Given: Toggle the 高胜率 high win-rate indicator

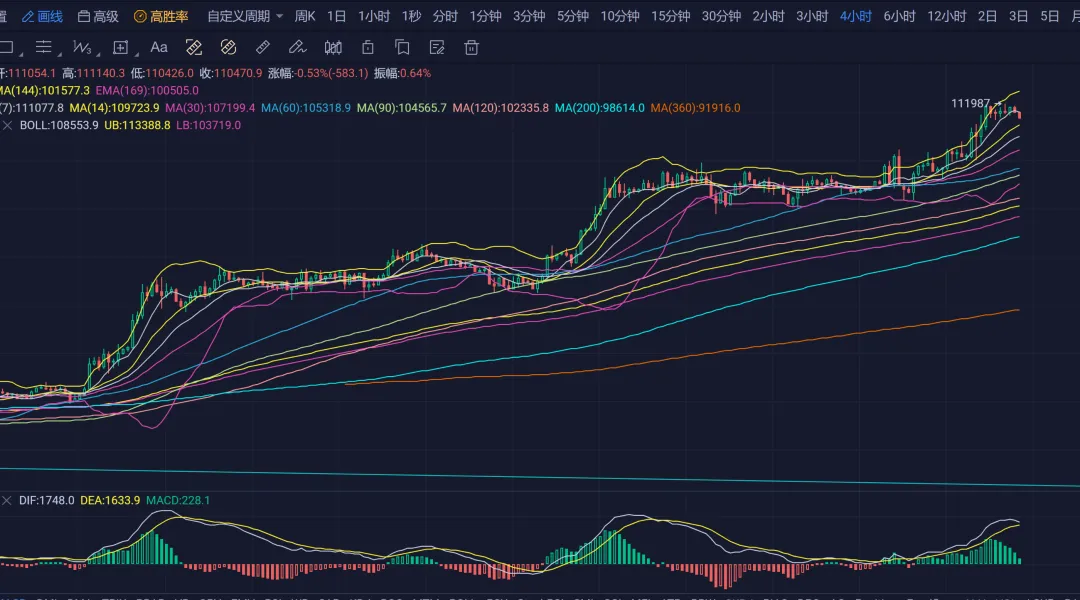Looking at the screenshot, I should [161, 16].
